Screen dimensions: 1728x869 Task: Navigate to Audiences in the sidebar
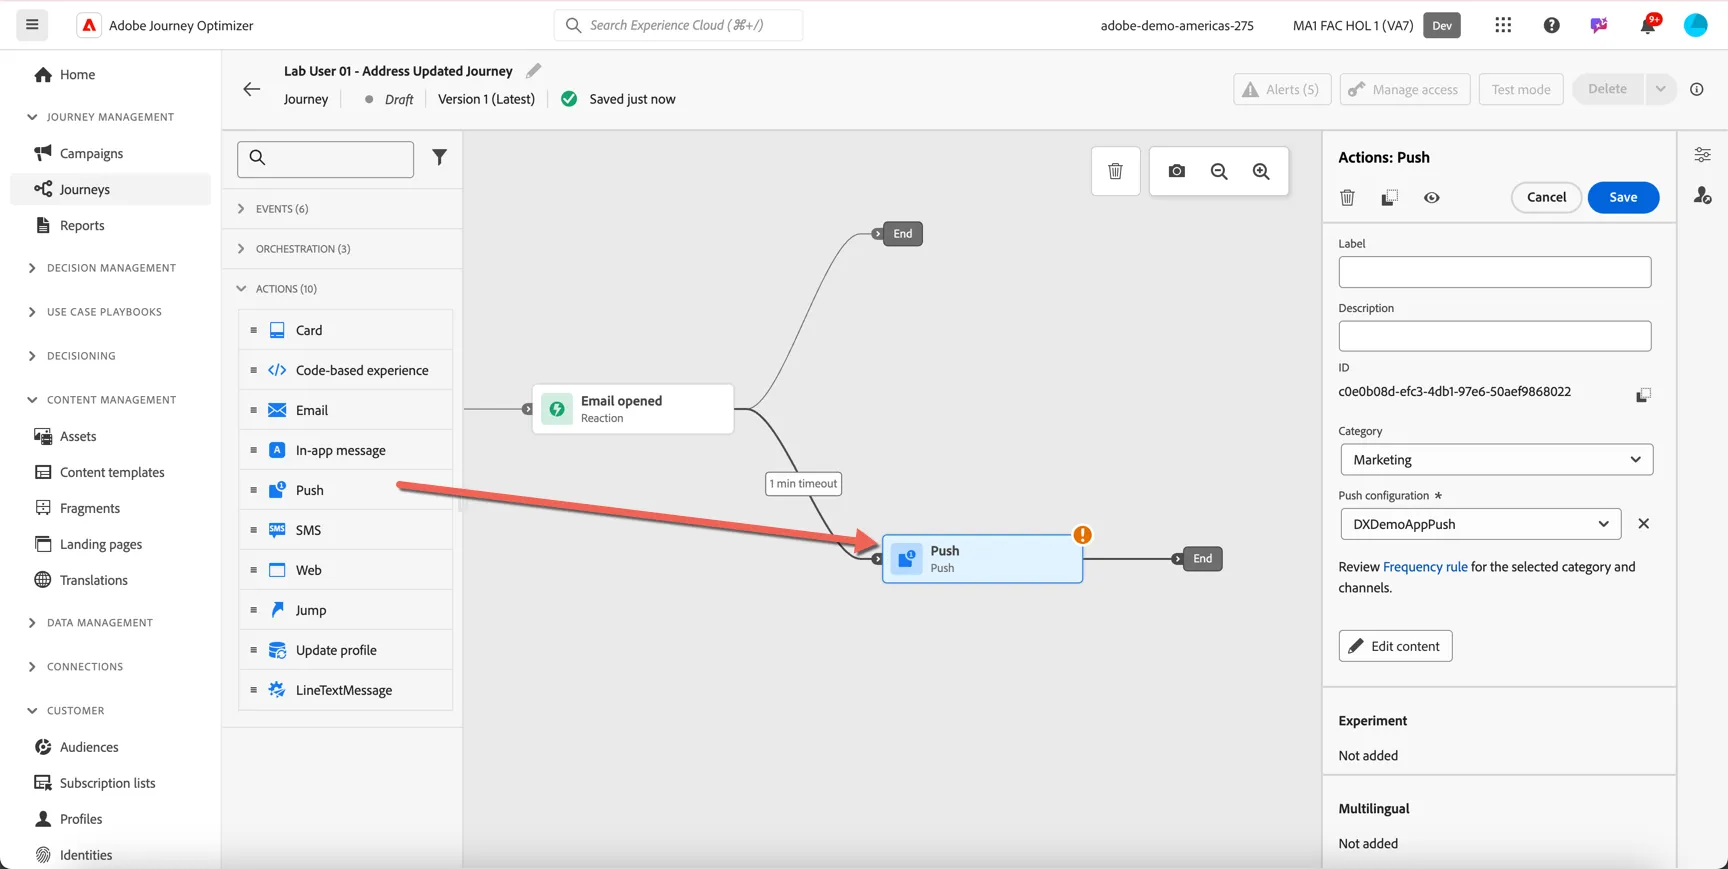point(89,747)
